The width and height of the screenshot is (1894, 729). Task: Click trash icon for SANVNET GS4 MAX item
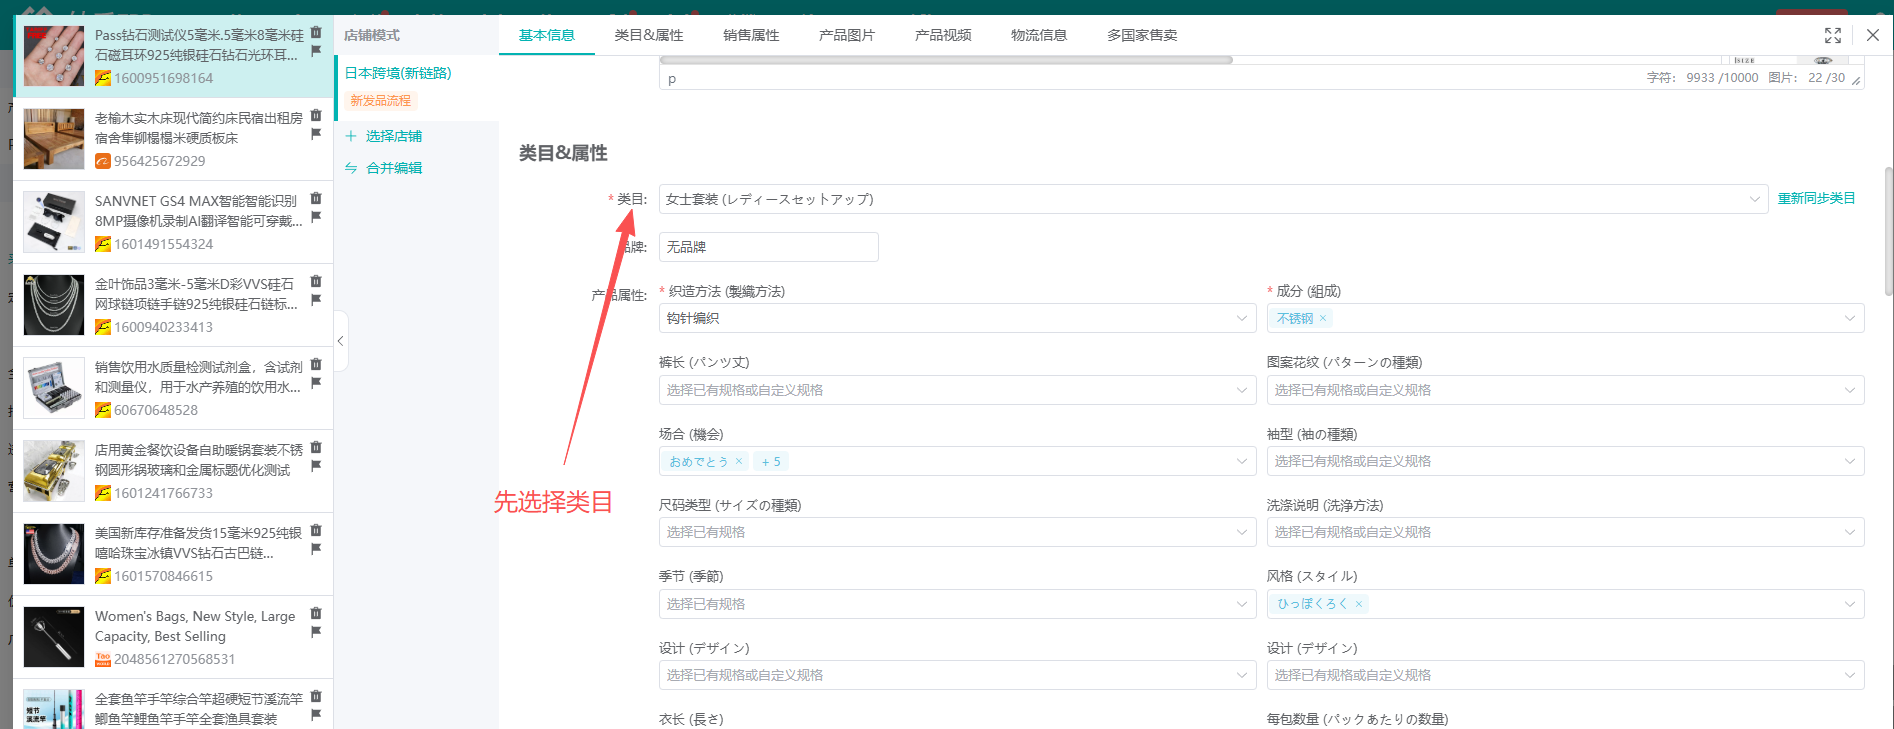pos(316,198)
